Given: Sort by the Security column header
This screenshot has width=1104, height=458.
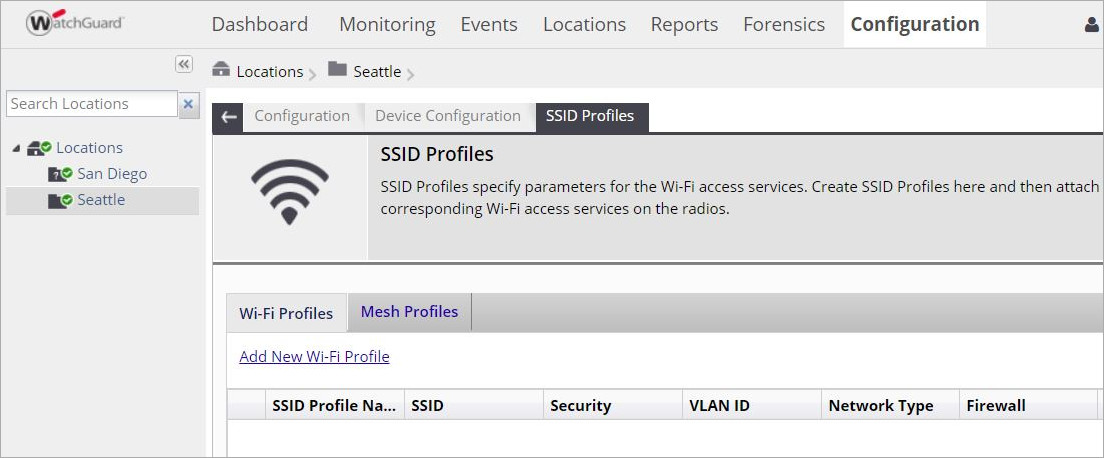Looking at the screenshot, I should [x=580, y=405].
